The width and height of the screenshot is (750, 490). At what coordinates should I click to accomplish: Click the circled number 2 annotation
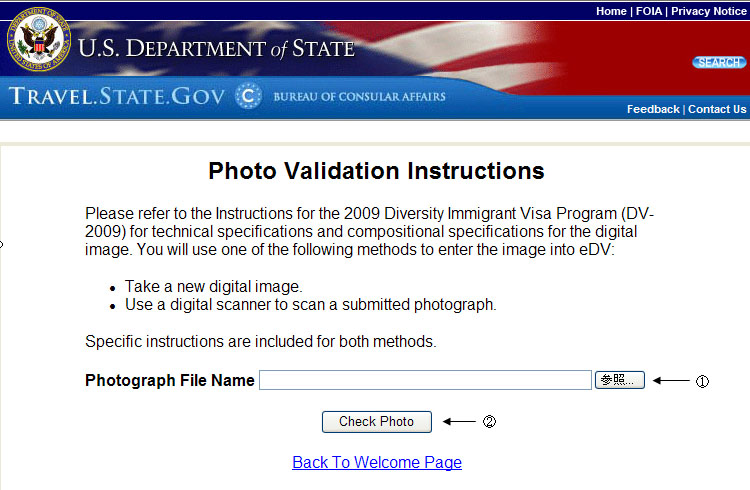tap(489, 422)
